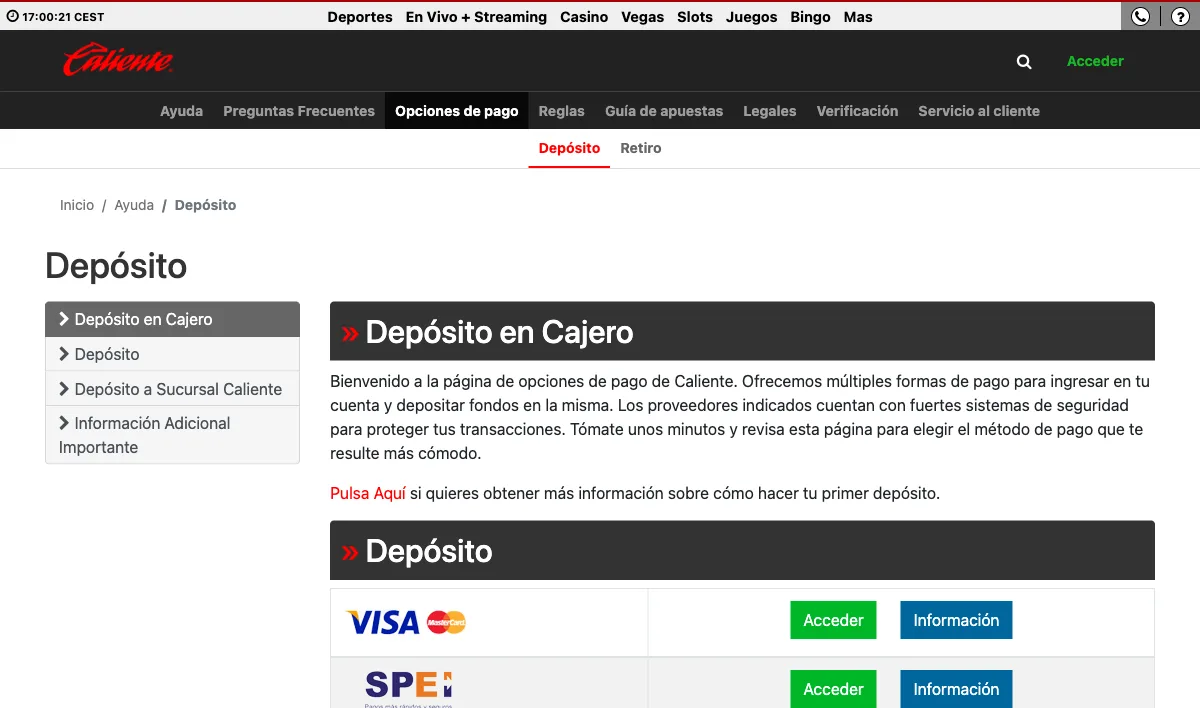
Task: Expand Depósito en Cajero sidebar item
Action: click(x=172, y=319)
